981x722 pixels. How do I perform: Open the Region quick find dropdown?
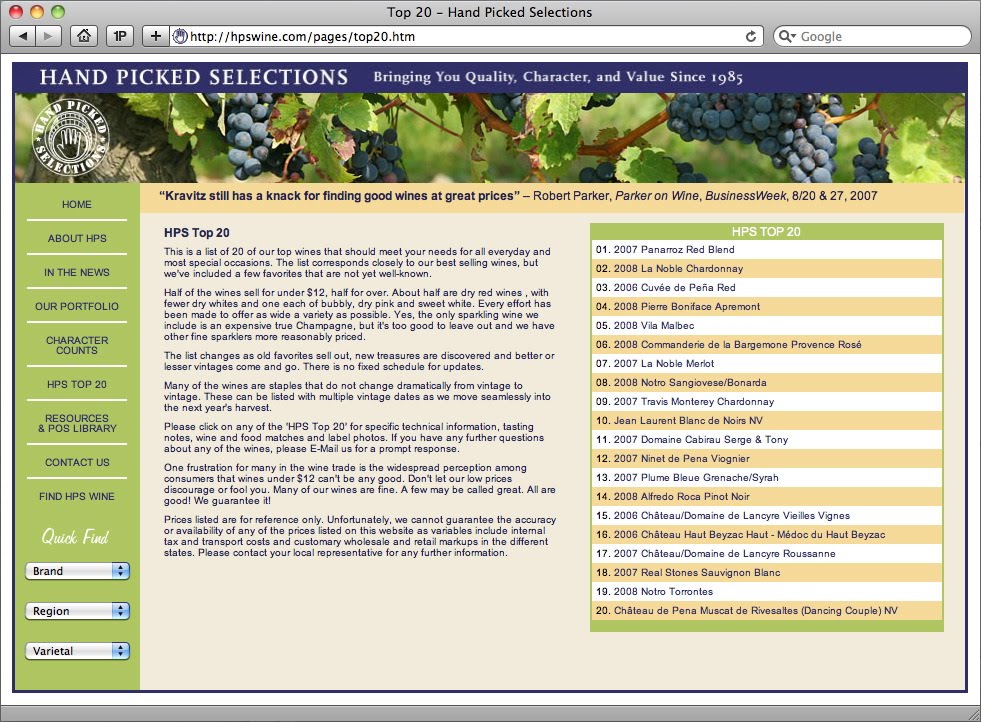pos(77,611)
